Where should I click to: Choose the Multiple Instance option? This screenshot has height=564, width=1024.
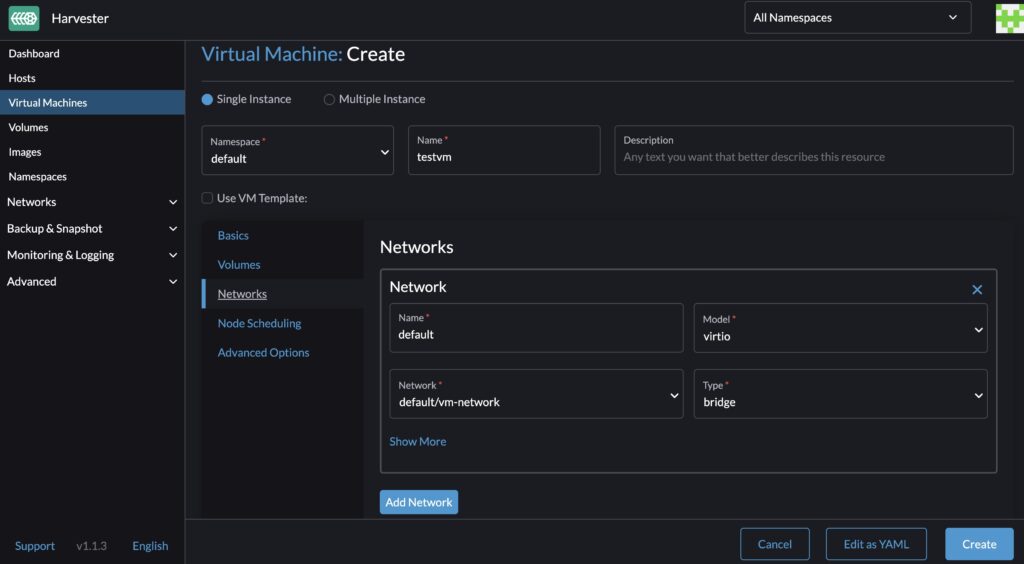[x=330, y=100]
